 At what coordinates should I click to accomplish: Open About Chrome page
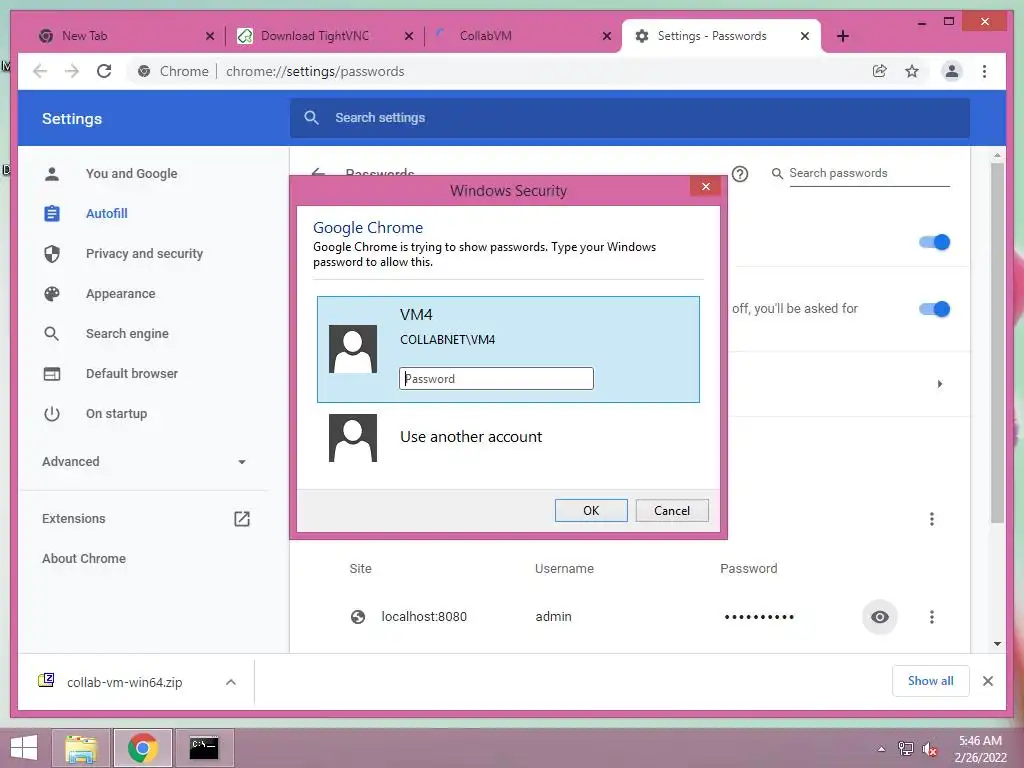pyautogui.click(x=84, y=558)
